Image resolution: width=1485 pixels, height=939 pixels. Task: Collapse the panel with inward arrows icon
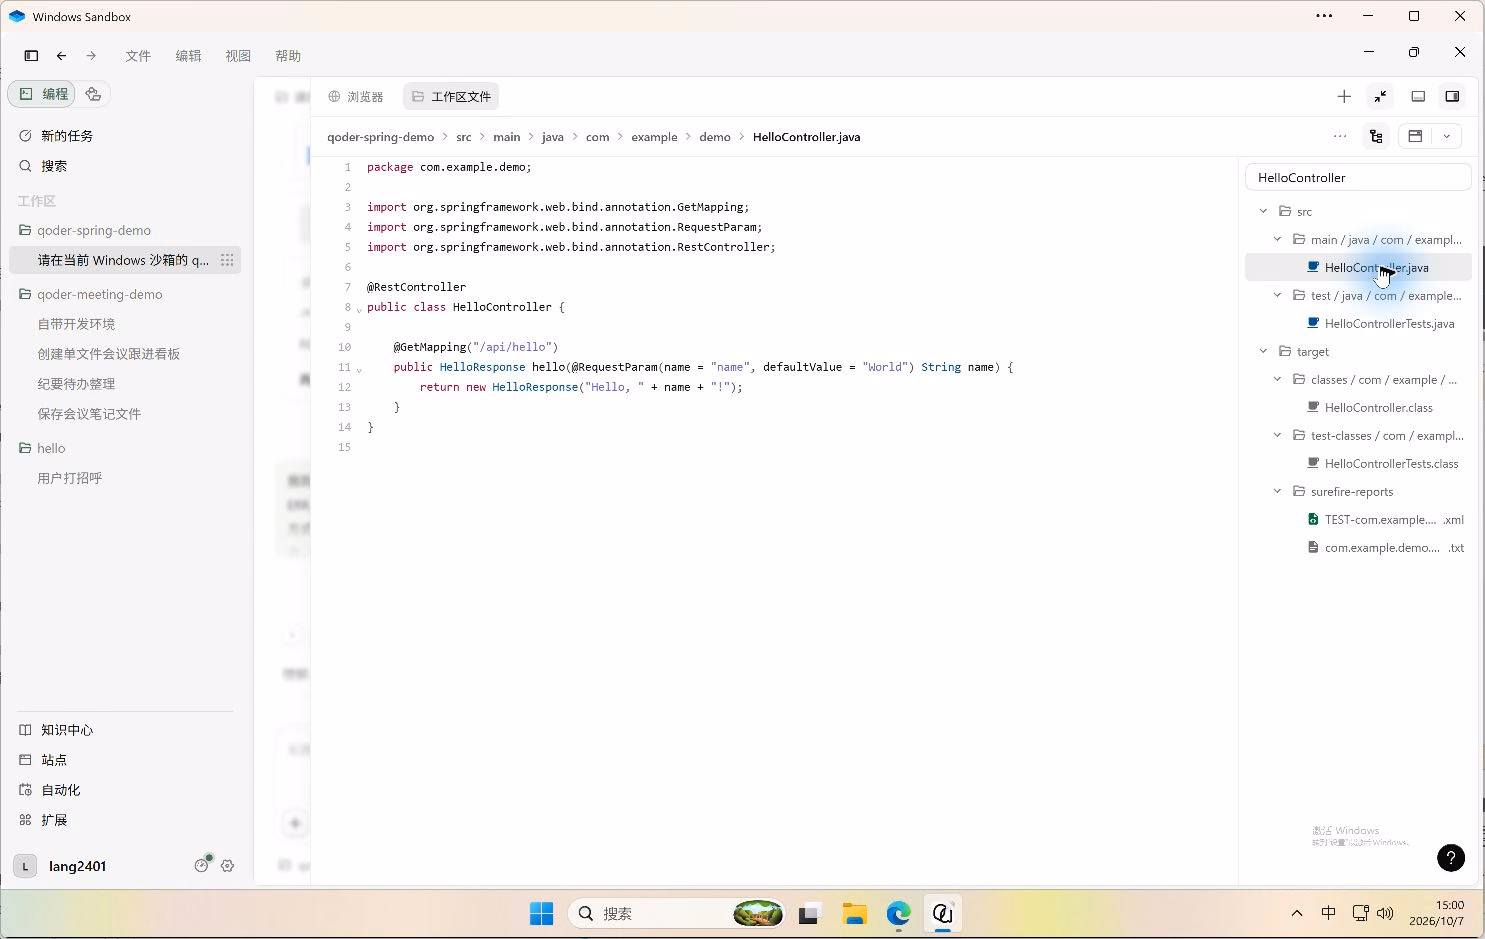1380,97
